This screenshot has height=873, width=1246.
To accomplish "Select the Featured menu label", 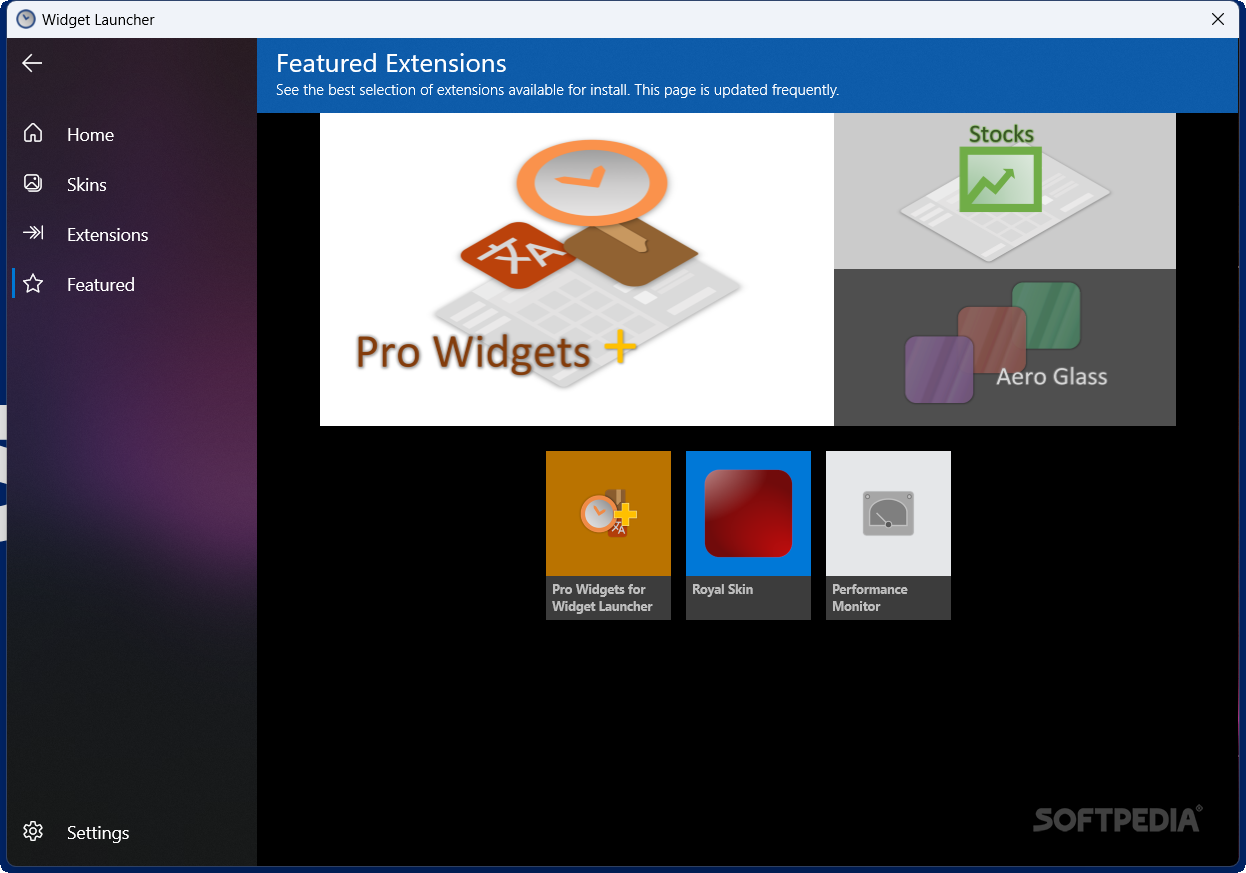I will point(100,285).
